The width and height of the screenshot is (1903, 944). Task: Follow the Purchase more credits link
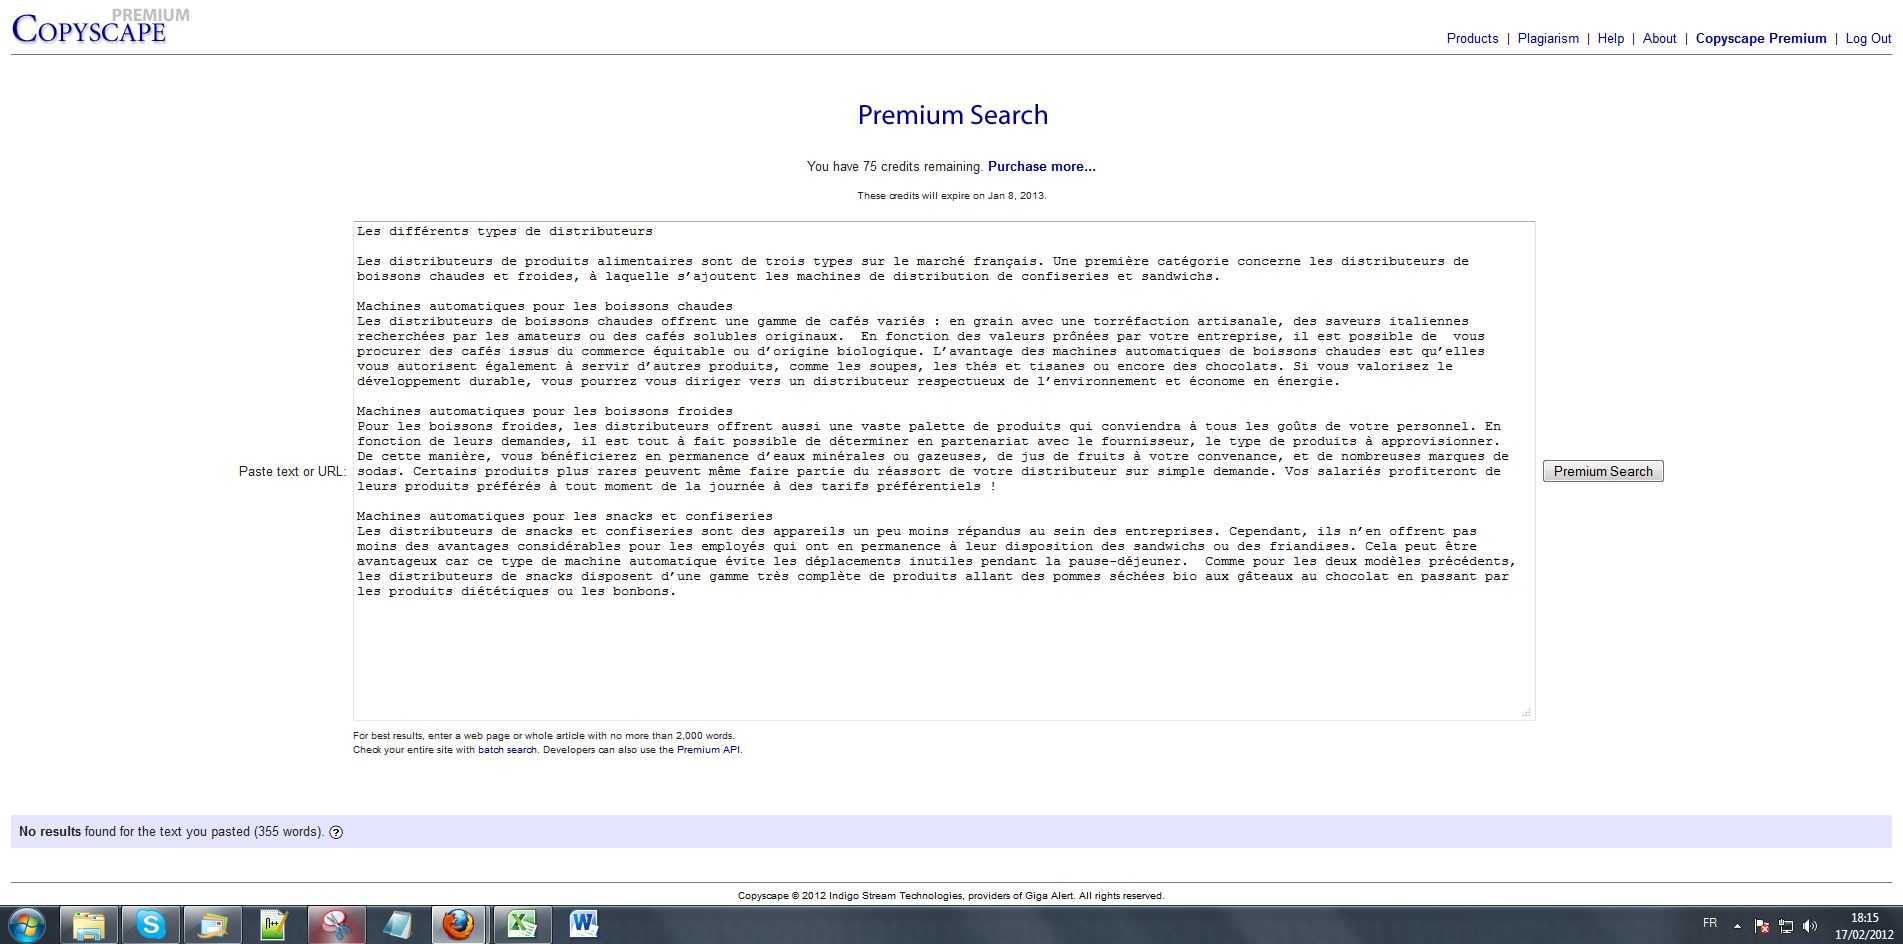[x=1041, y=166]
